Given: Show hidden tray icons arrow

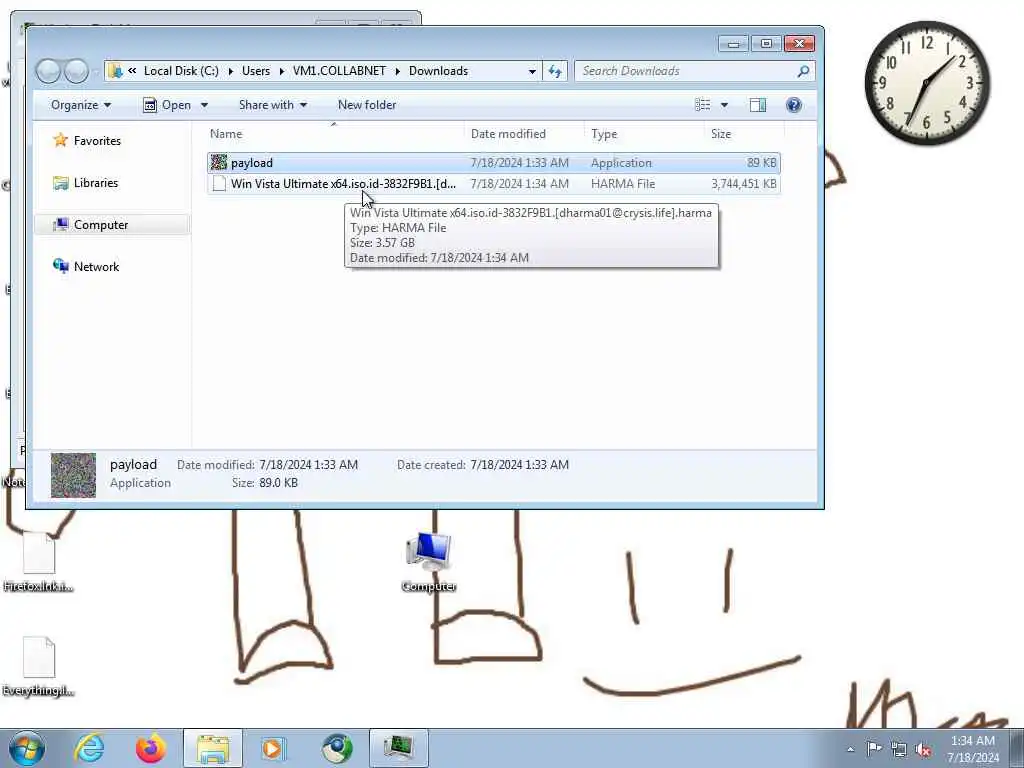Looking at the screenshot, I should pos(850,749).
